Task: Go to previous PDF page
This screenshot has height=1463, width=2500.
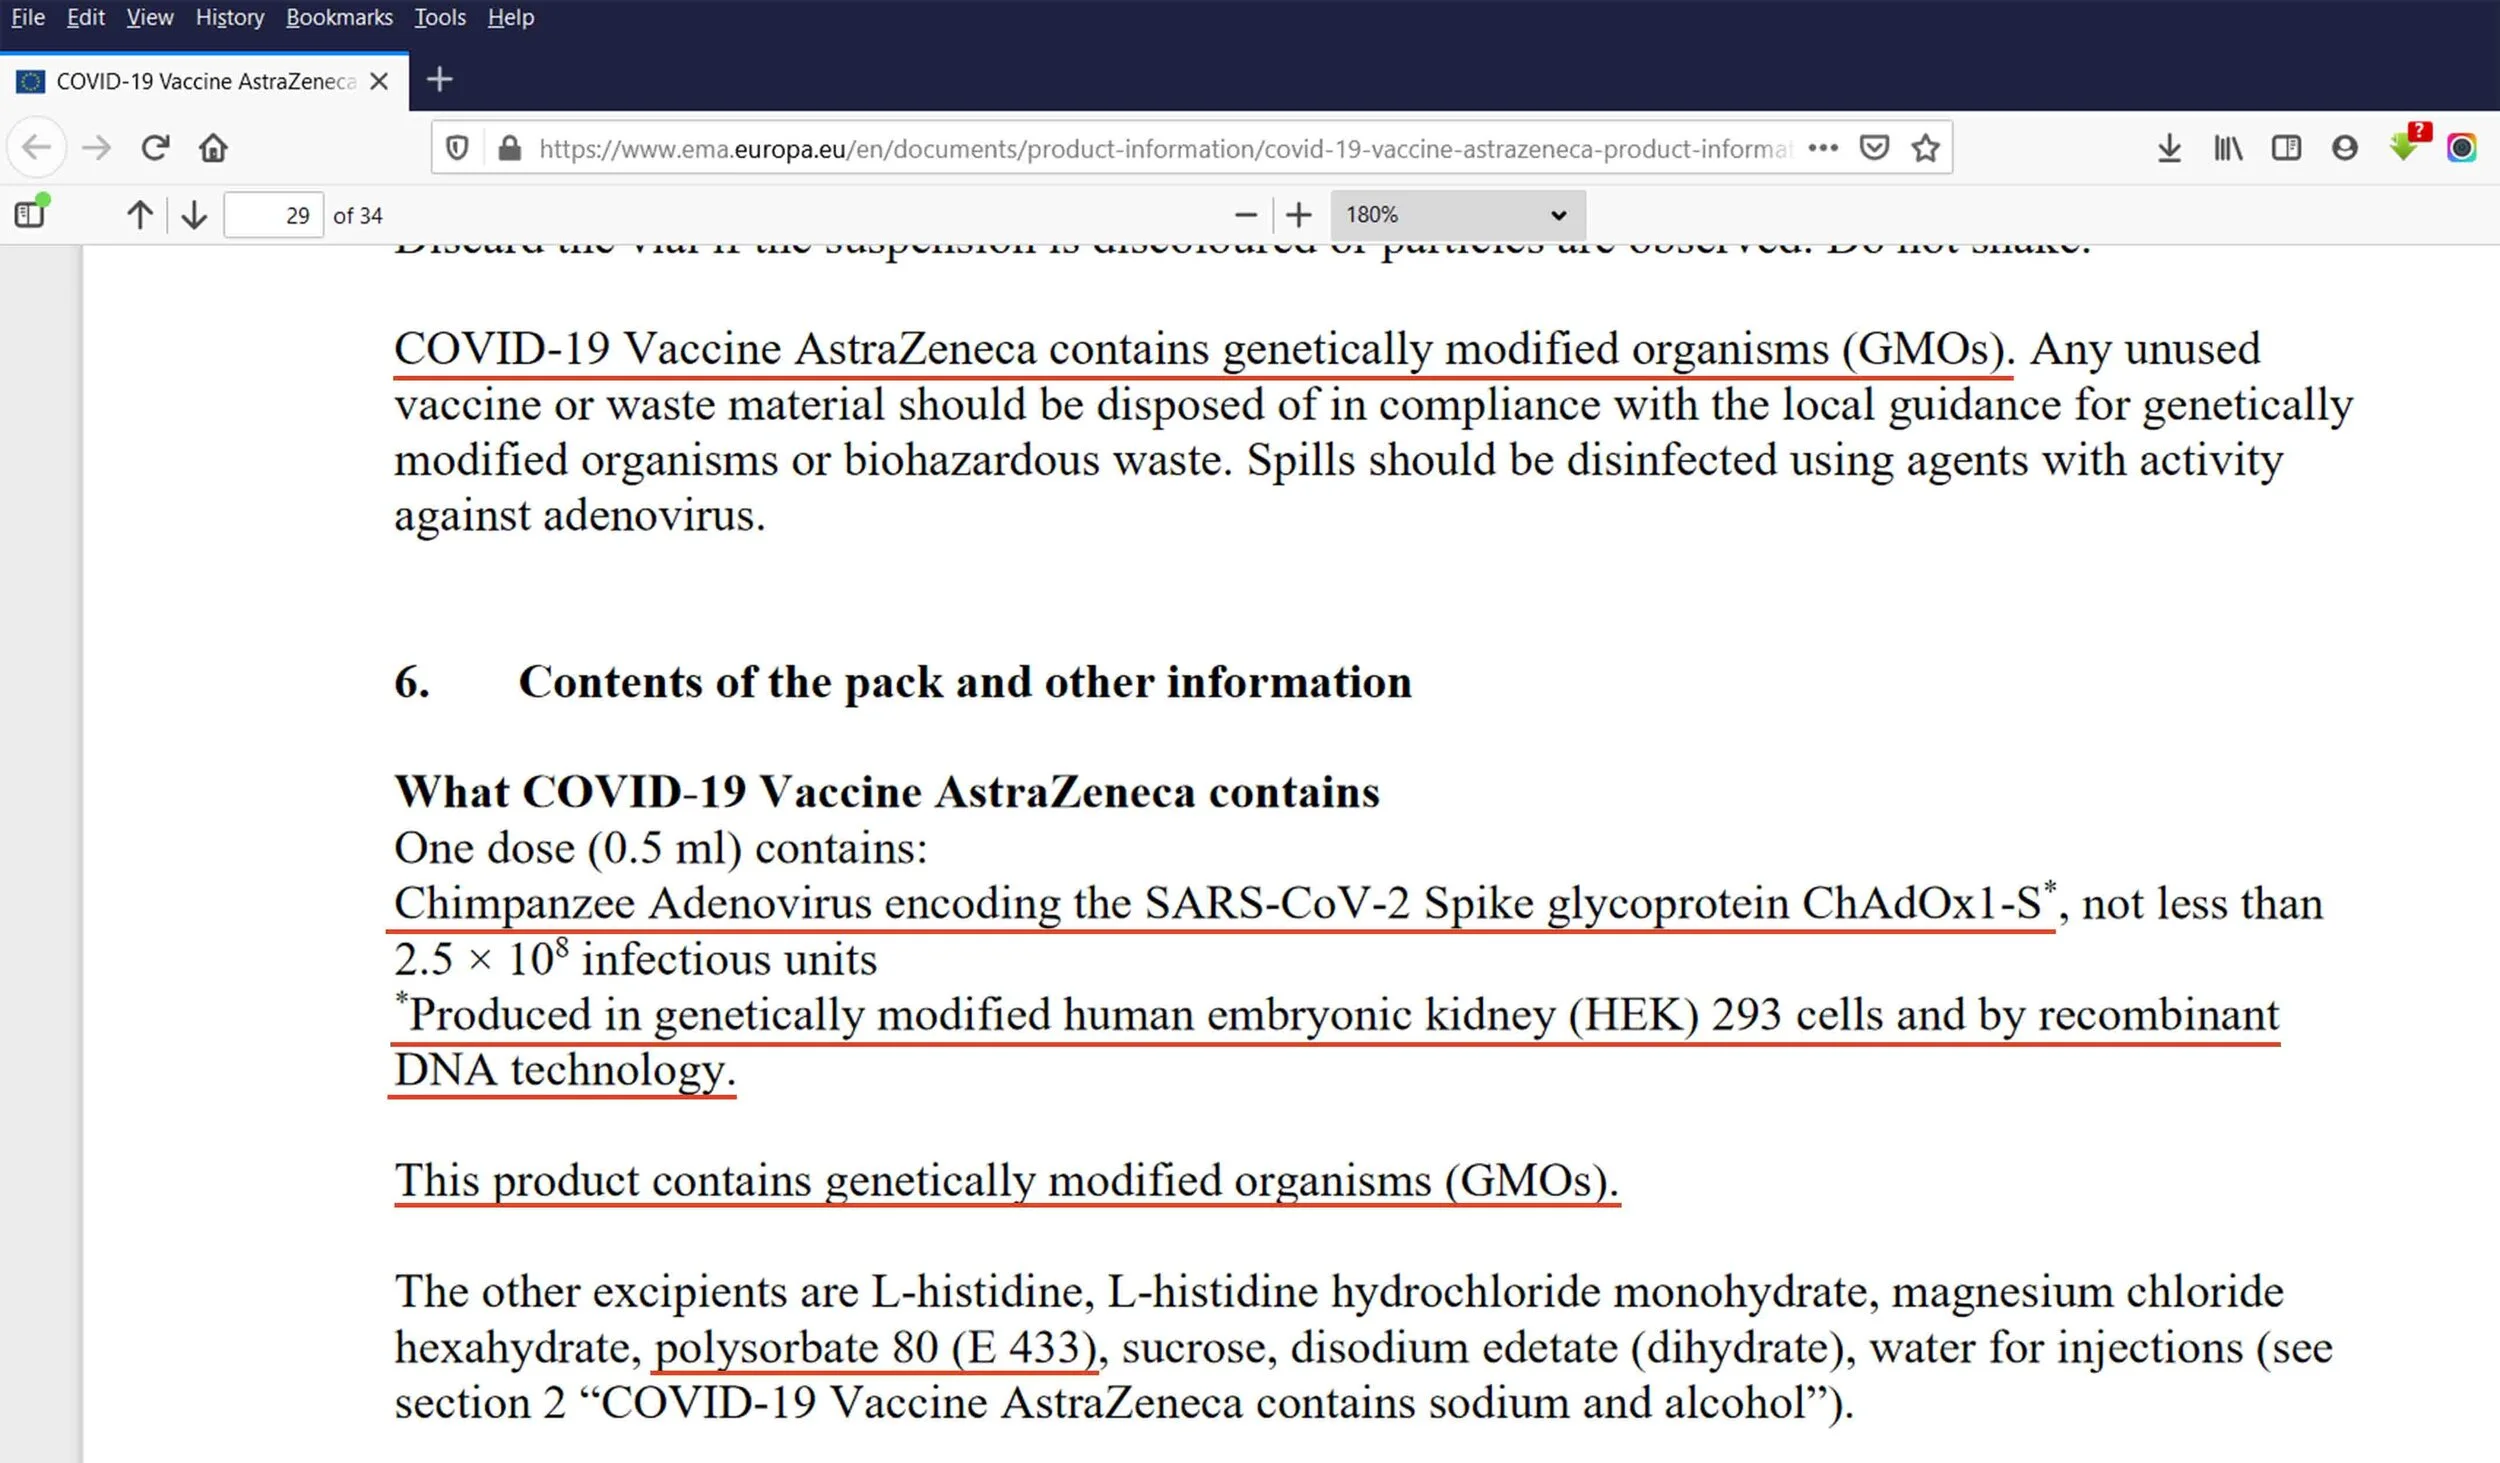Action: pos(140,215)
